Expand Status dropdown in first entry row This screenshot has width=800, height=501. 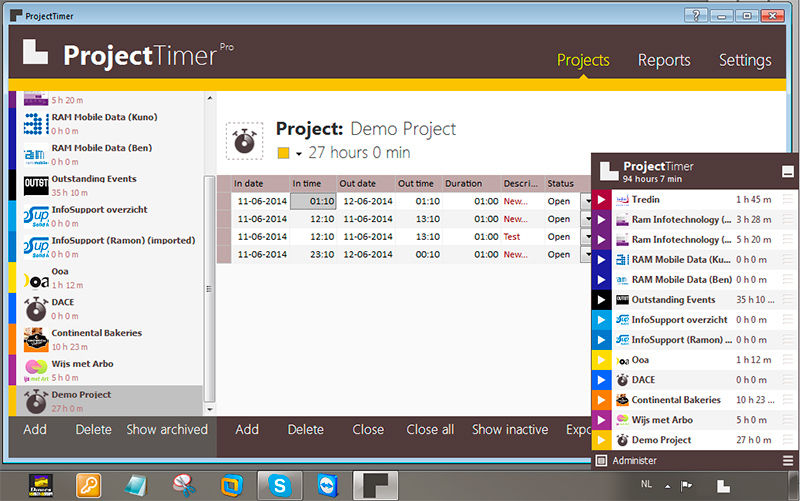[x=586, y=200]
